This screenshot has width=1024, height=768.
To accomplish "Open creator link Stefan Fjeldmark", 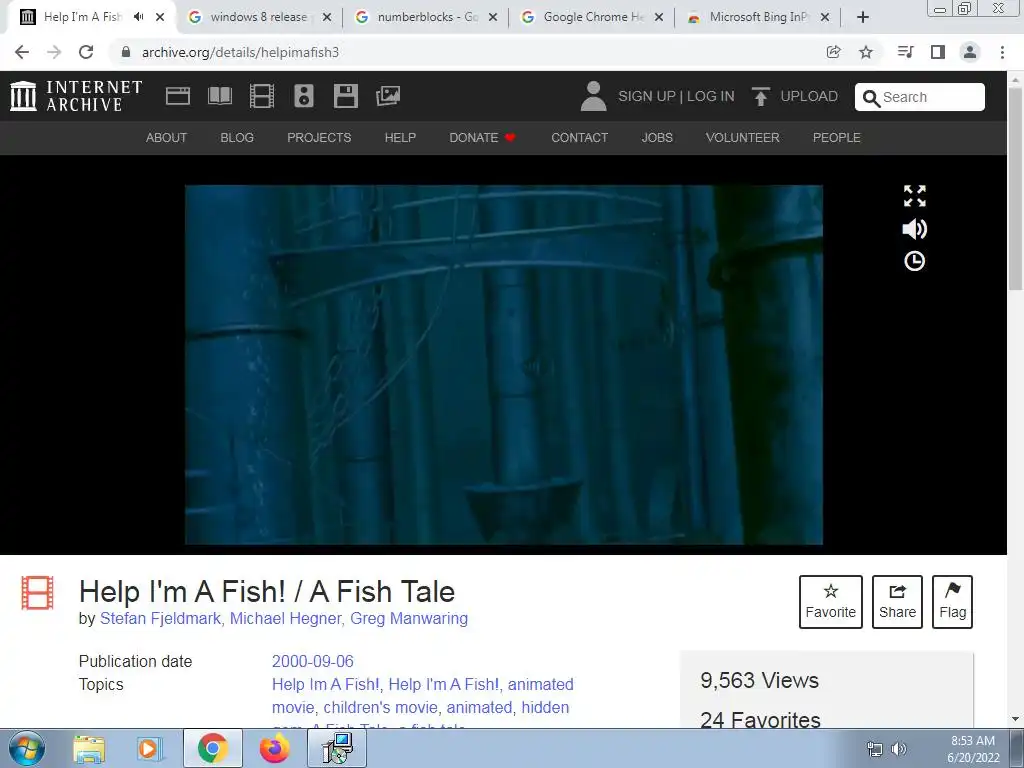I will (160, 618).
